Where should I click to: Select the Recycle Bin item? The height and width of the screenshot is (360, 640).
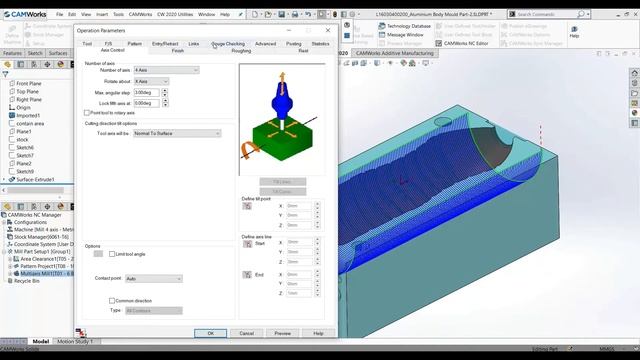pyautogui.click(x=23, y=281)
